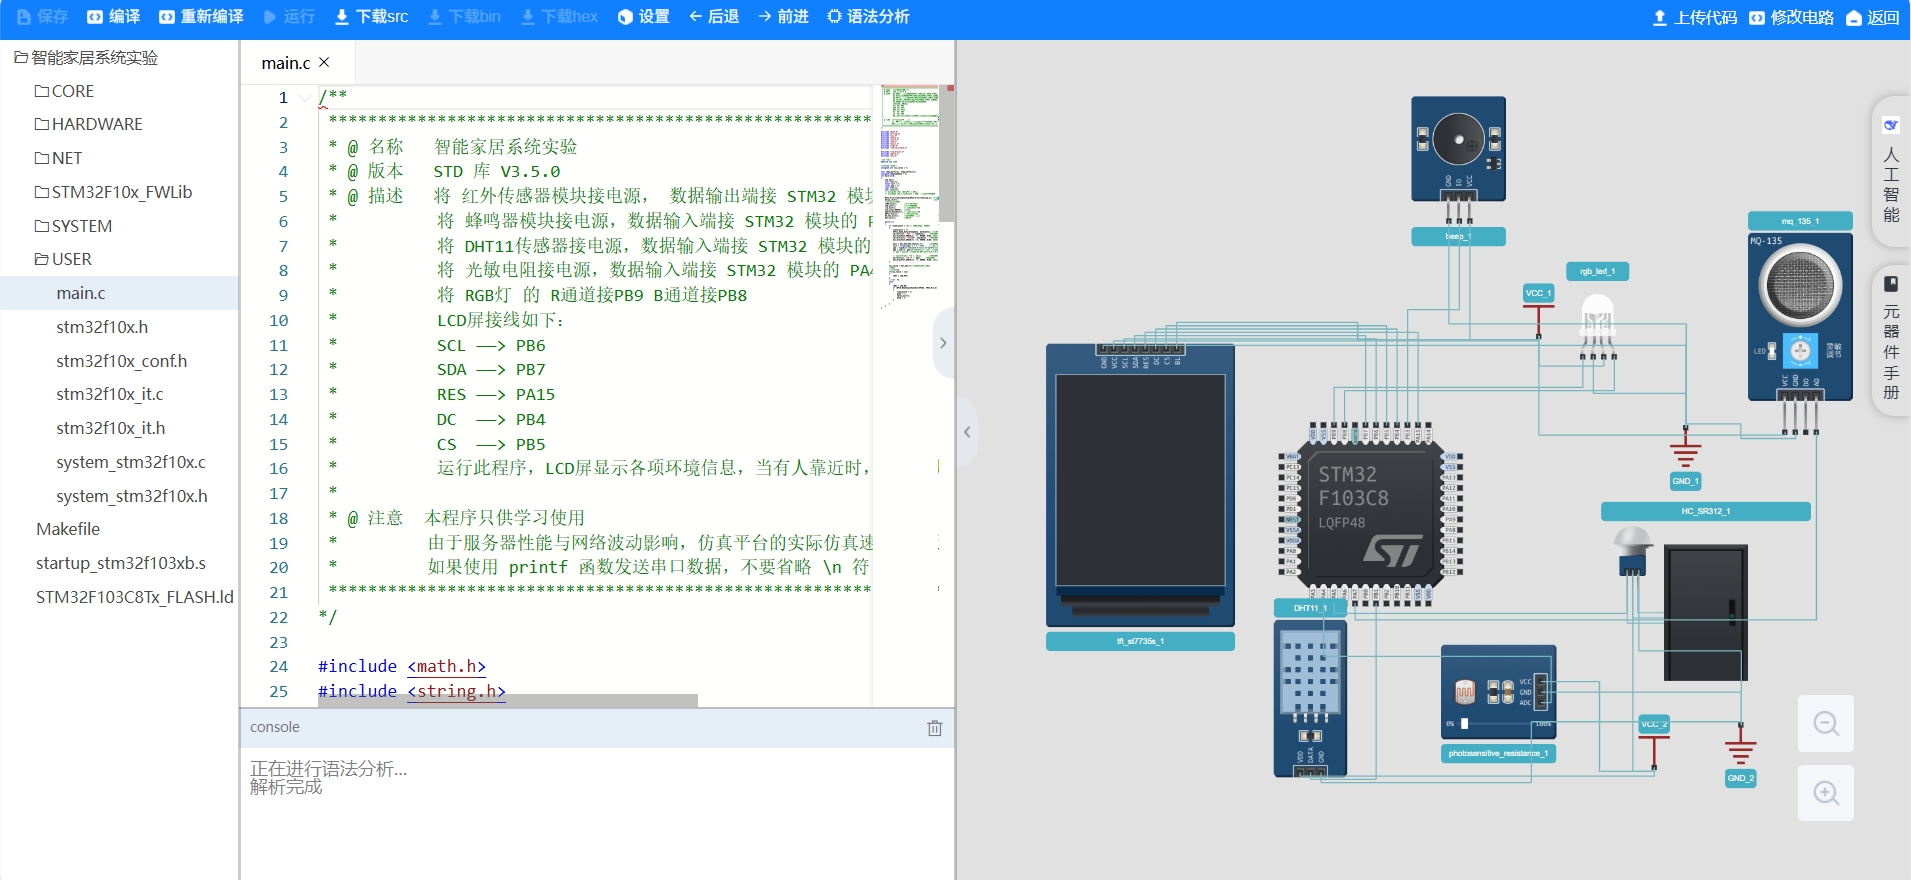Select the tft_st7735s_1 LCD screen

(x=1140, y=485)
